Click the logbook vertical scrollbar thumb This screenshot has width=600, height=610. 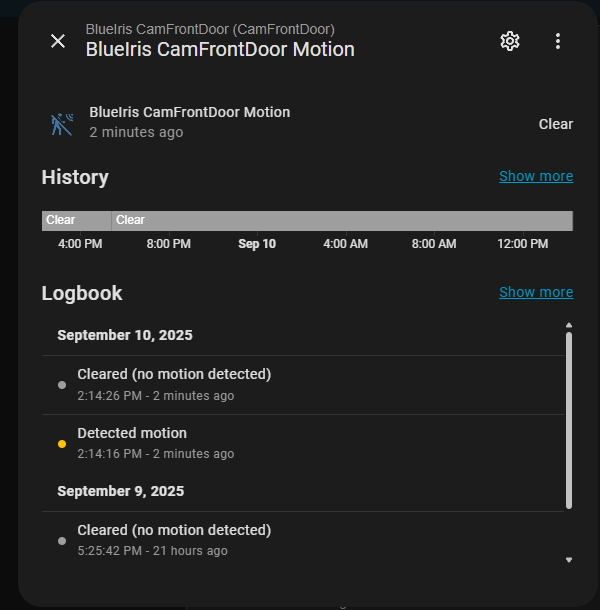pyautogui.click(x=569, y=420)
